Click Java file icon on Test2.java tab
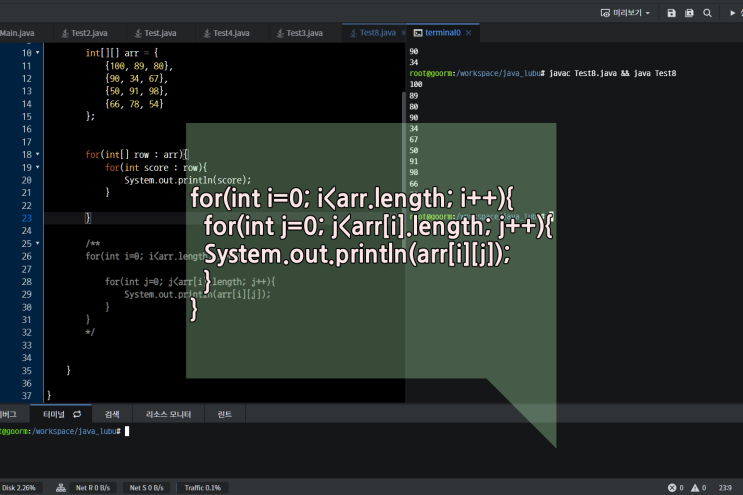The height and width of the screenshot is (495, 743). pyautogui.click(x=65, y=33)
